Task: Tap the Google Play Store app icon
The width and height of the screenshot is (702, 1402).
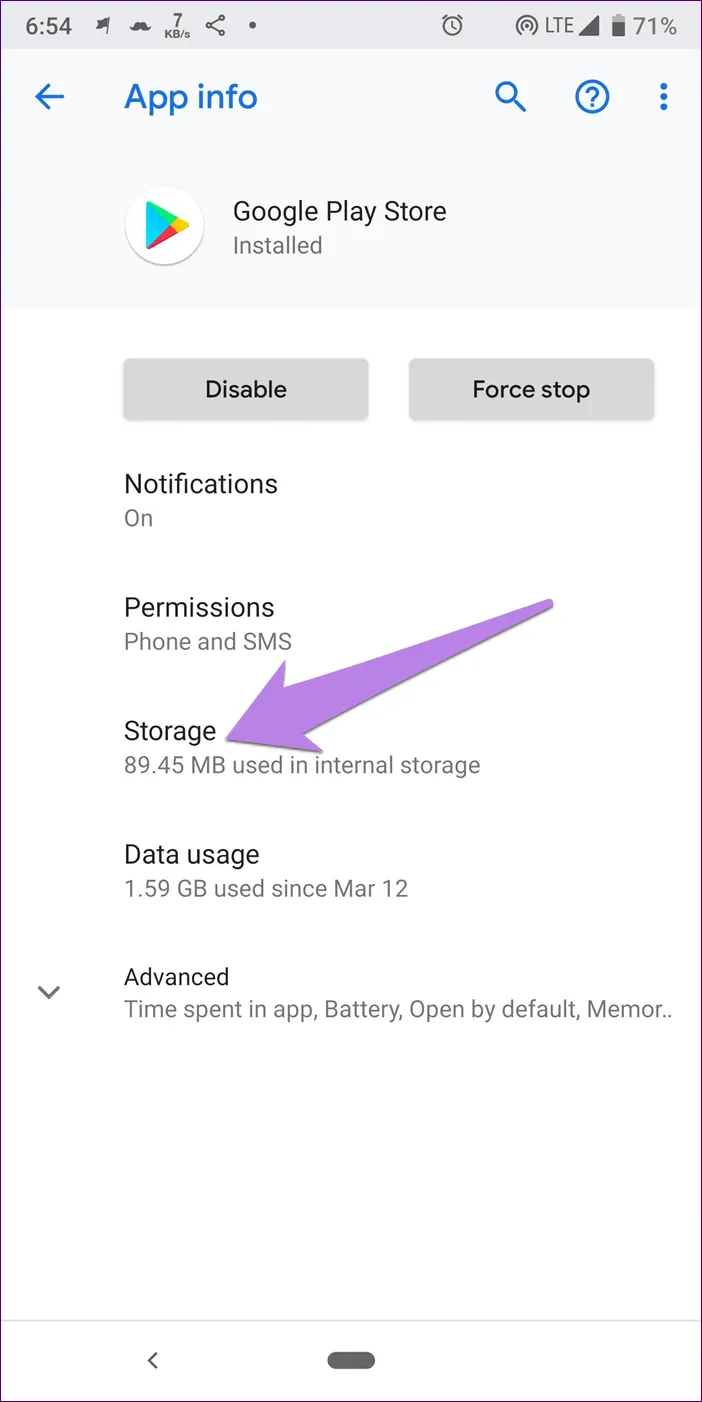Action: click(165, 227)
